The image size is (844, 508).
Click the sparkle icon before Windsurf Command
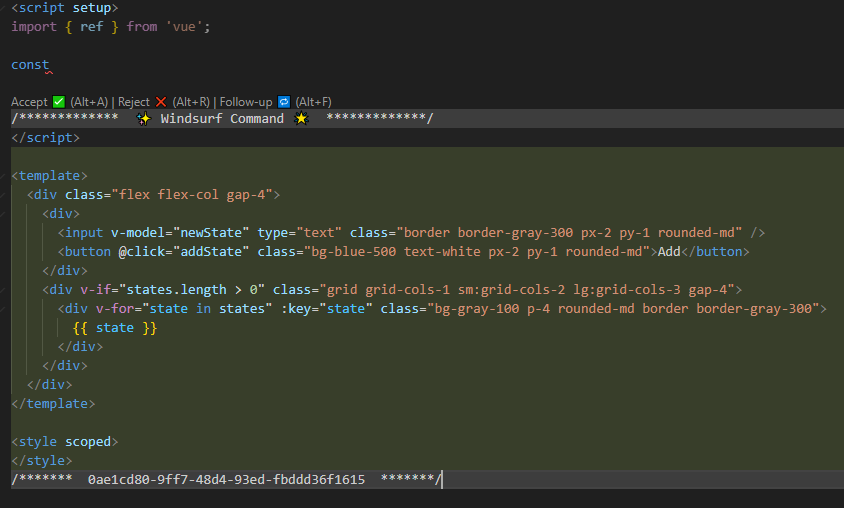point(143,119)
